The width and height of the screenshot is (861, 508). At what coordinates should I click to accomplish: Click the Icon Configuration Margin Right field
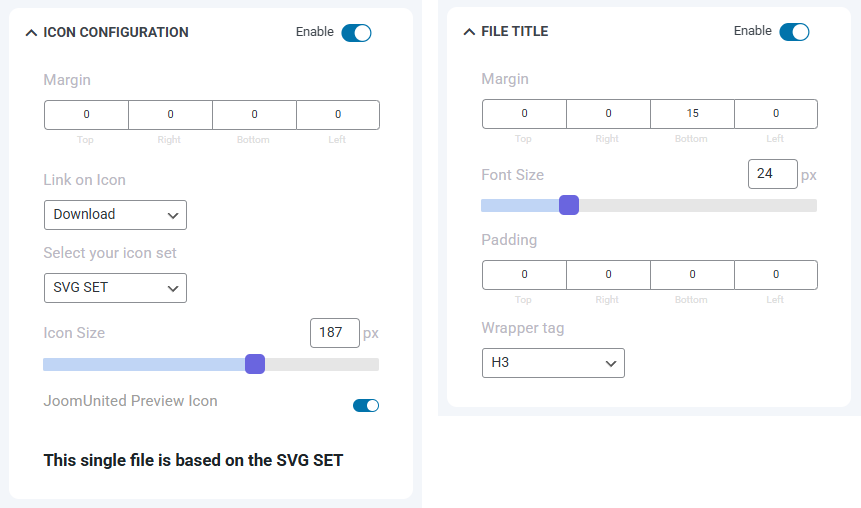coord(170,115)
